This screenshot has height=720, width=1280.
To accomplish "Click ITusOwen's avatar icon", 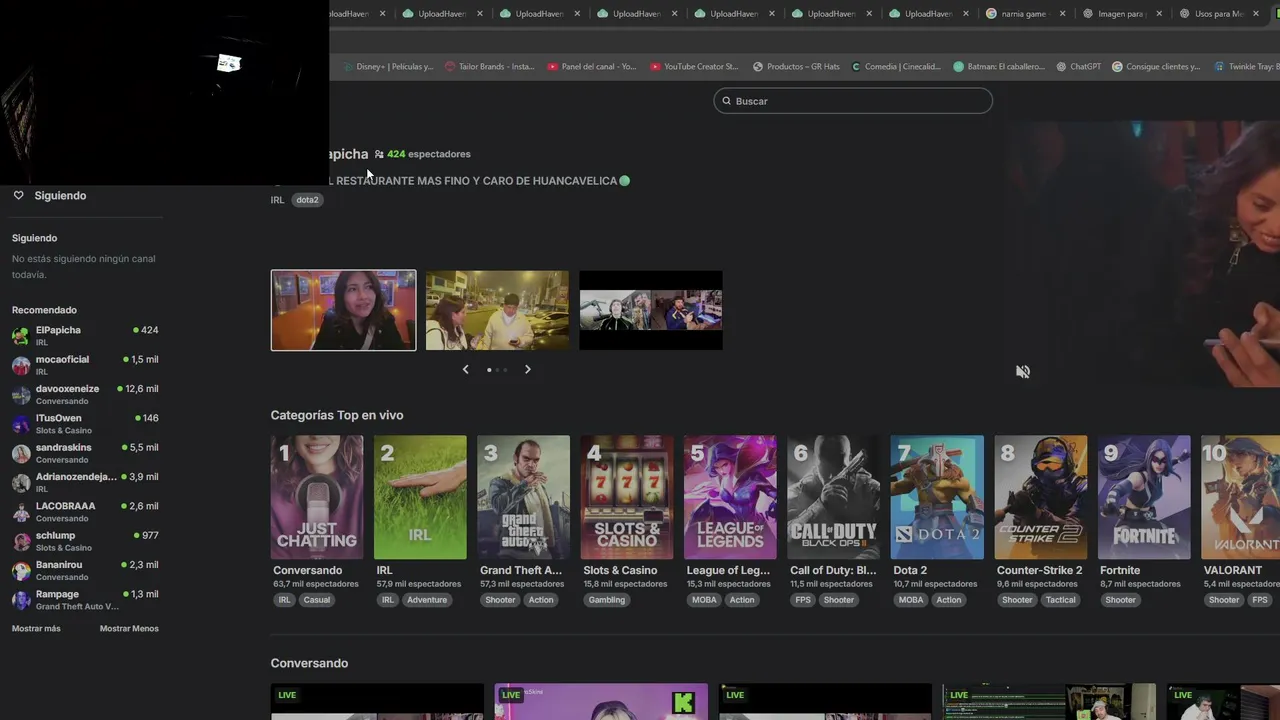I will tap(21, 424).
